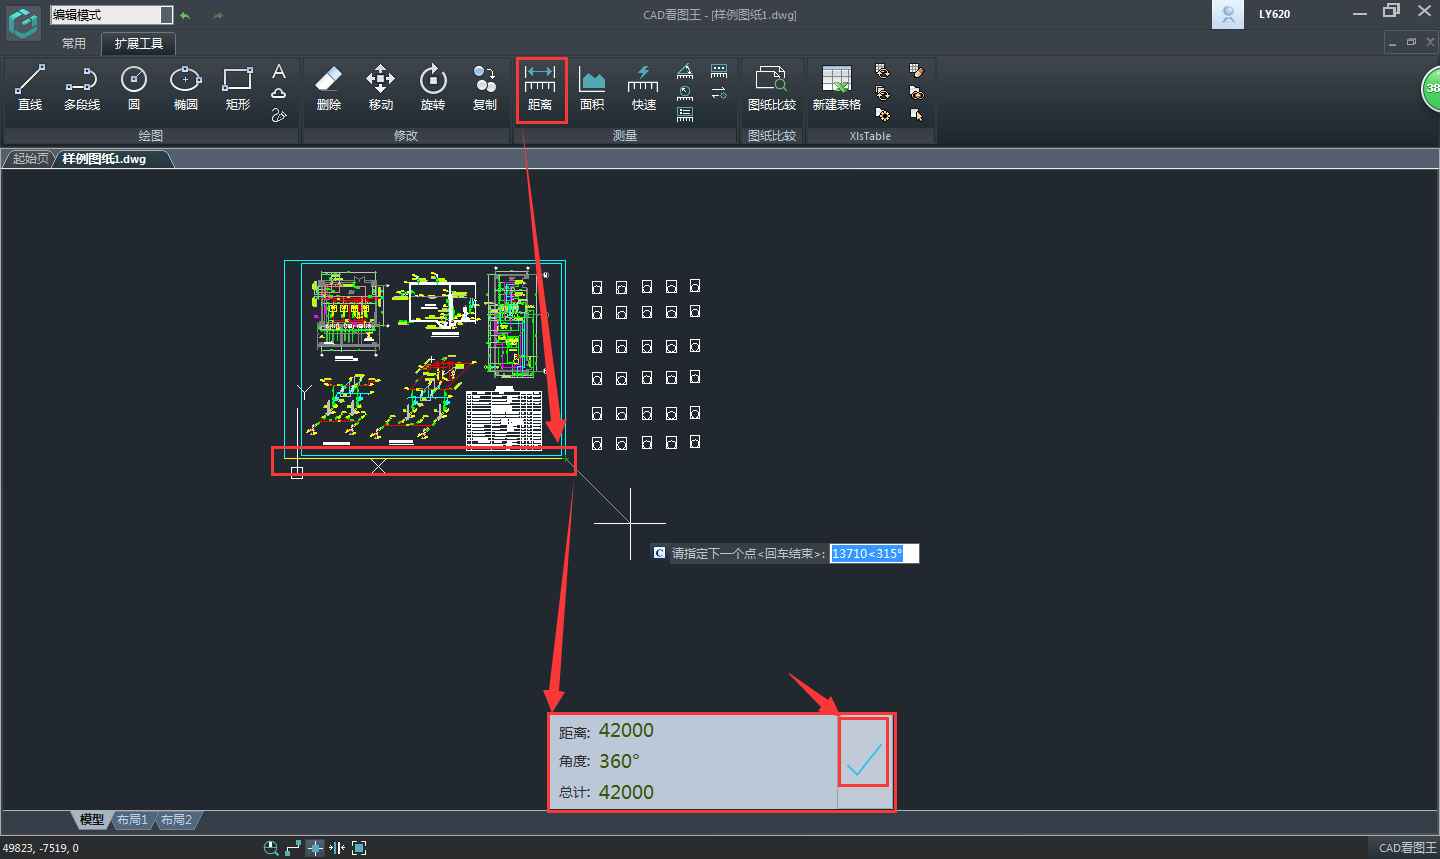
Task: Select the 直线 (line) drawing tool
Action: pos(30,87)
